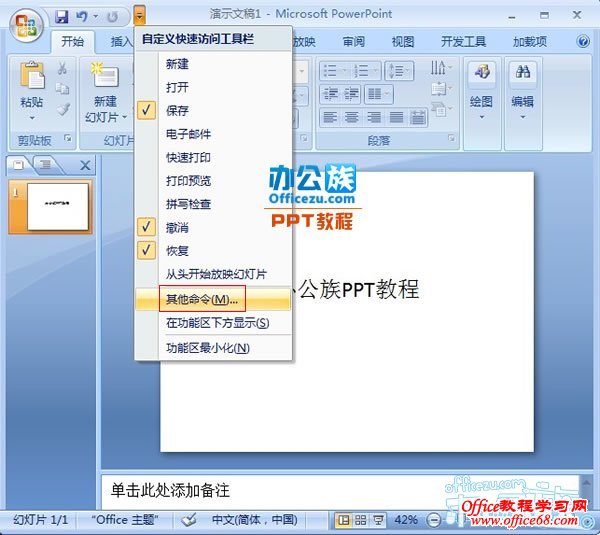Enable 快速打印 in the customize menu
This screenshot has height=535, width=600.
tap(213, 157)
